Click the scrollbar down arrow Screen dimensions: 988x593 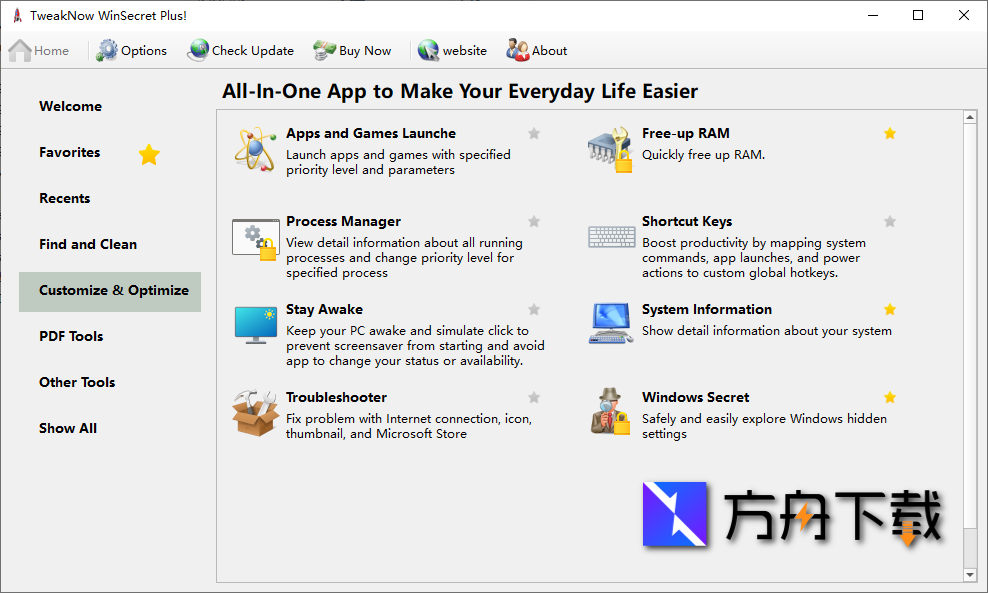coord(970,575)
